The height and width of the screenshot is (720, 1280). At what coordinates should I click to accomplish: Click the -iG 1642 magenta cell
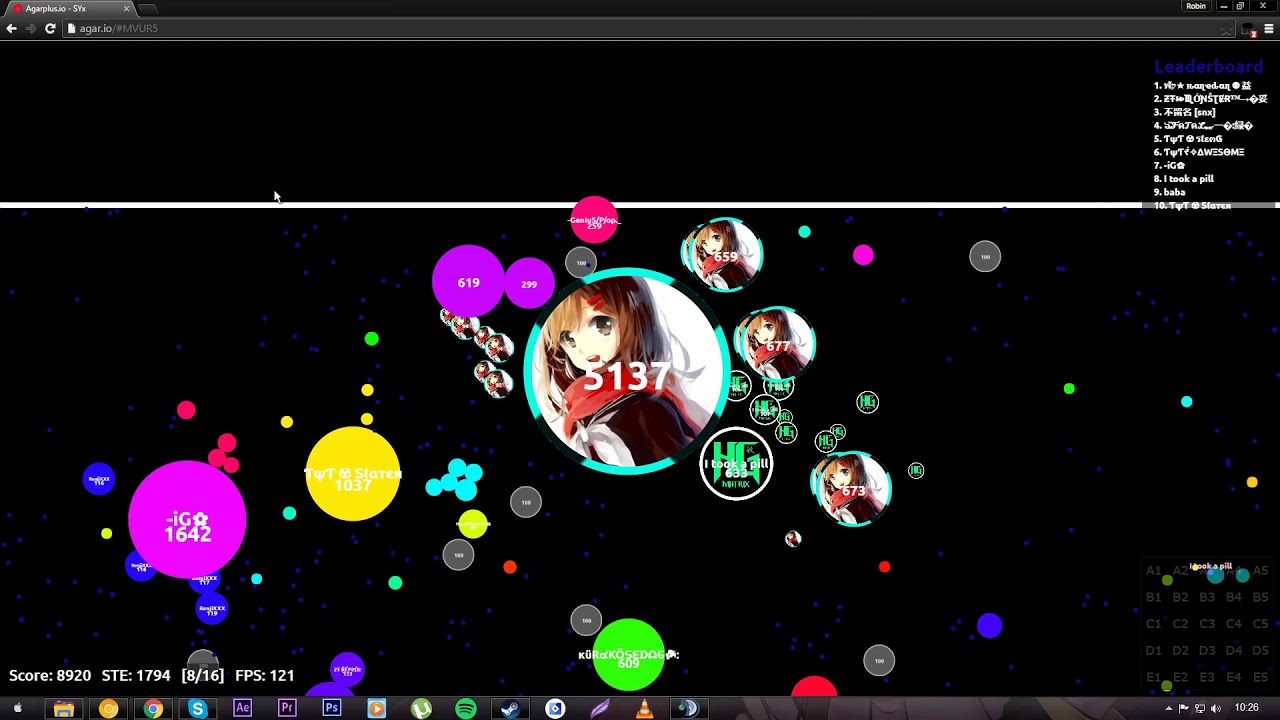click(187, 520)
